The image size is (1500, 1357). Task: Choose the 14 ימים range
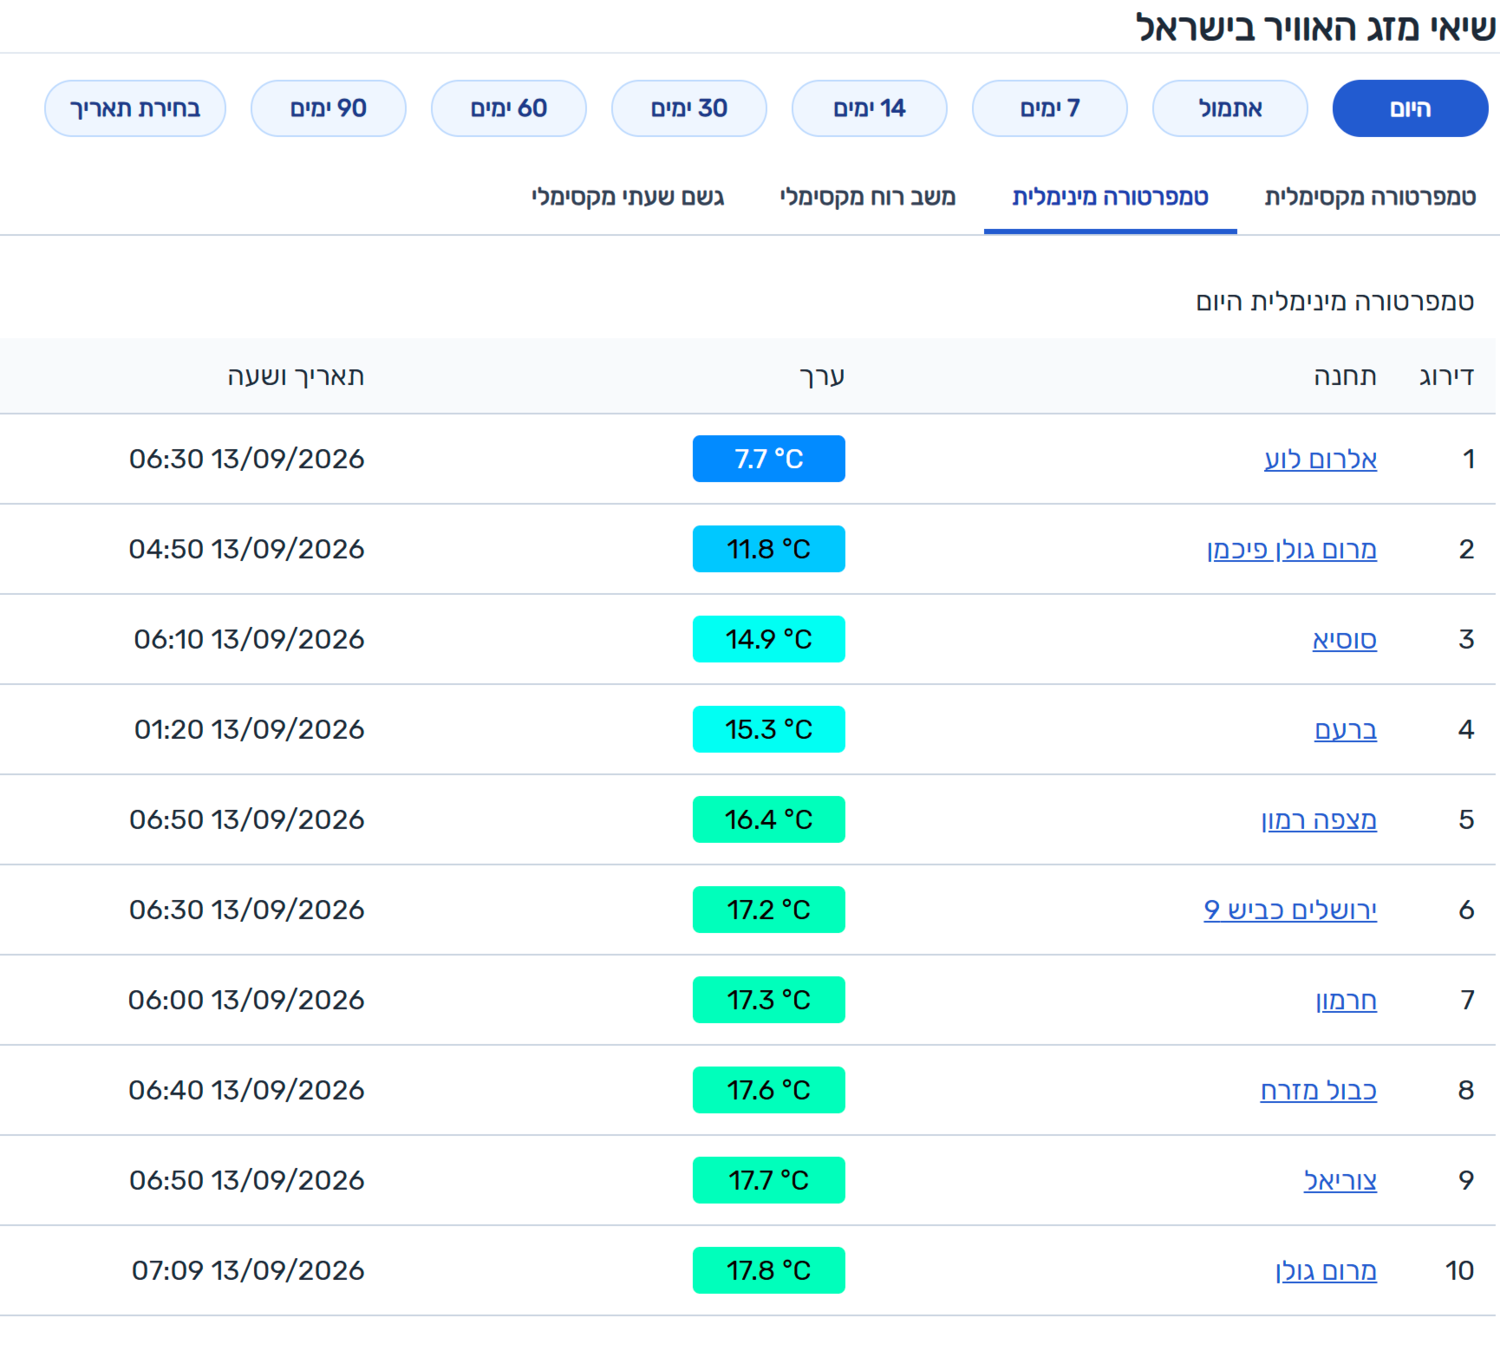[869, 108]
